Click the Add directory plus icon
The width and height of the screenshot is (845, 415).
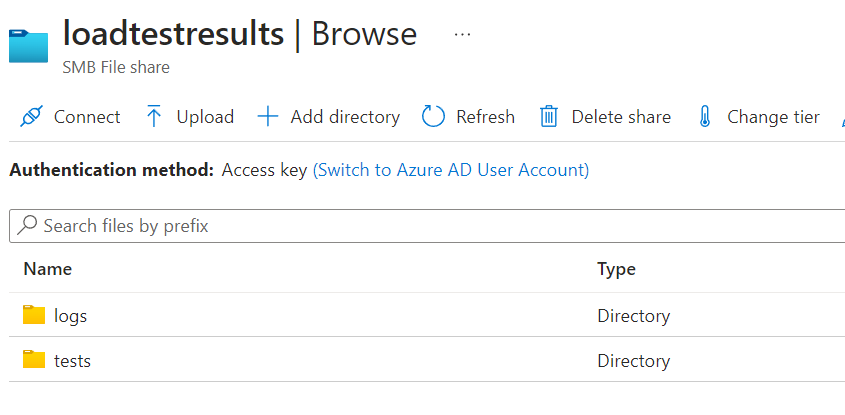coord(267,117)
